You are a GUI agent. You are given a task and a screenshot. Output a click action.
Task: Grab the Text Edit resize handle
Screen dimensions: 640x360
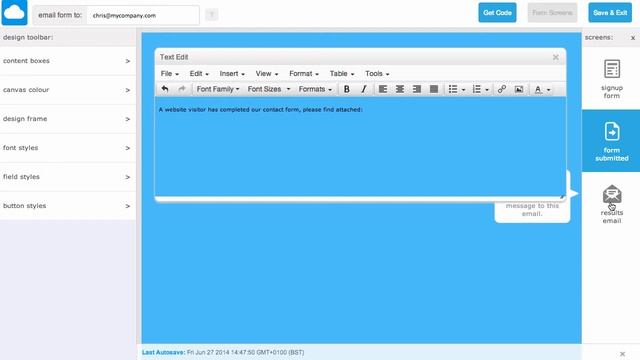pyautogui.click(x=562, y=197)
